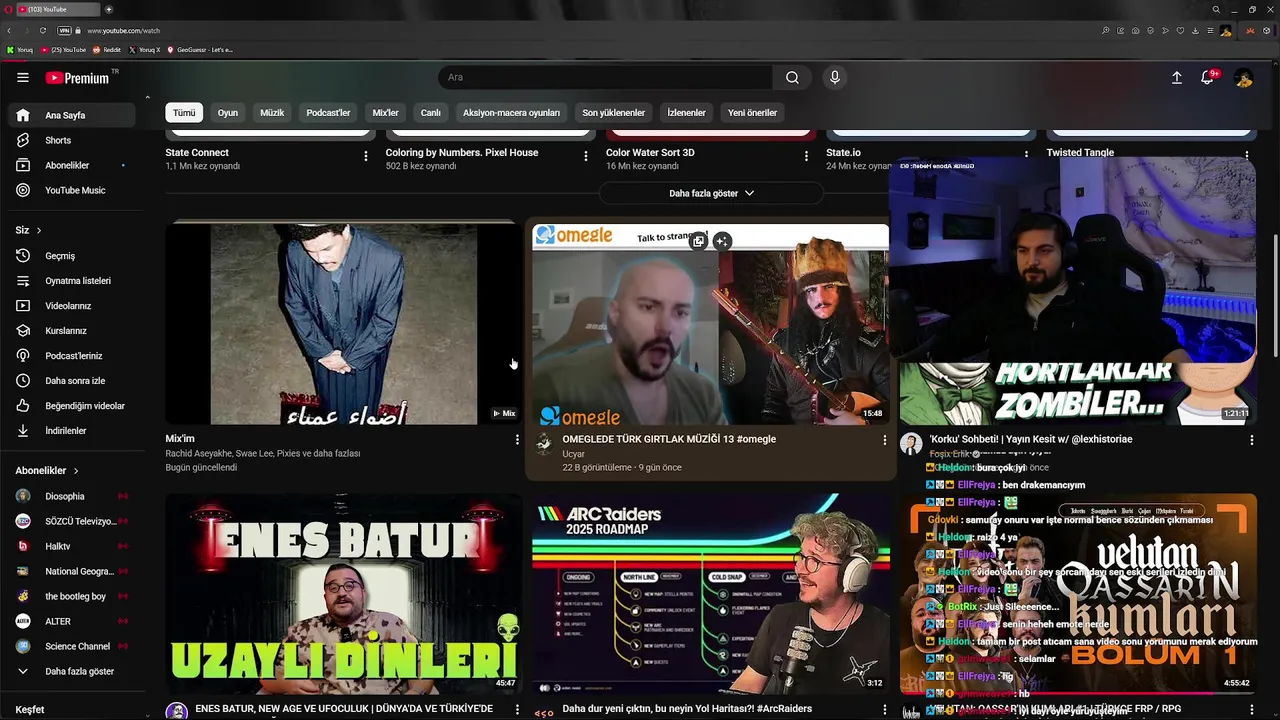
Task: Select the Podcast'ler filter chip
Action: coord(328,113)
